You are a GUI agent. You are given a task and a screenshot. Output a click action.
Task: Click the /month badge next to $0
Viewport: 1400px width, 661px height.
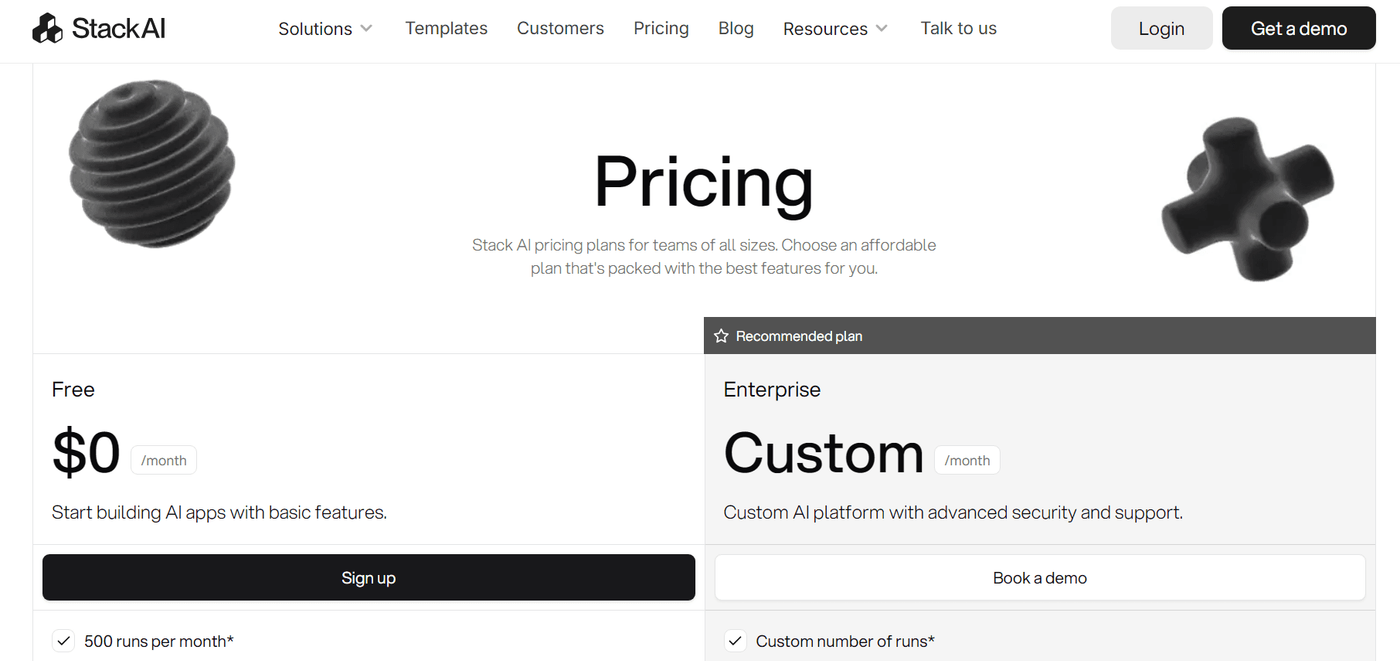(164, 461)
